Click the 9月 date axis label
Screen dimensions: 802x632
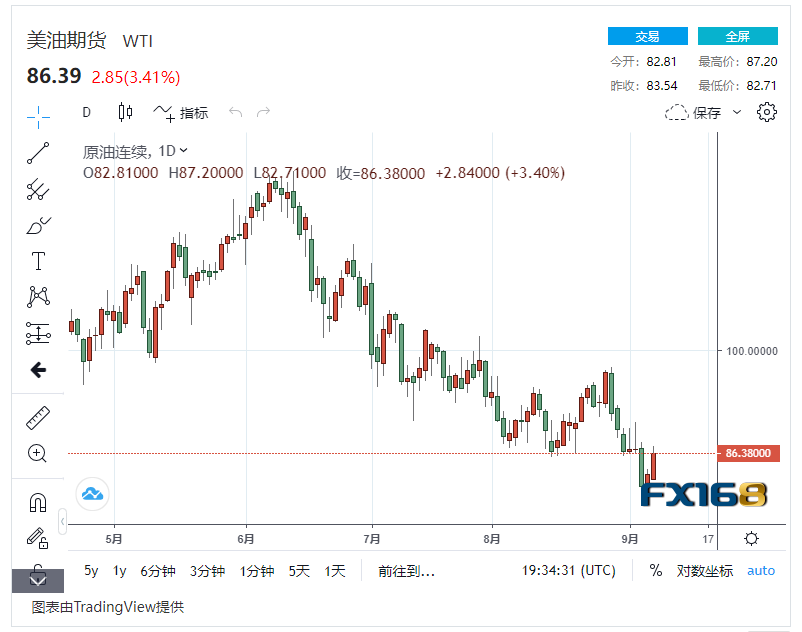[x=630, y=539]
